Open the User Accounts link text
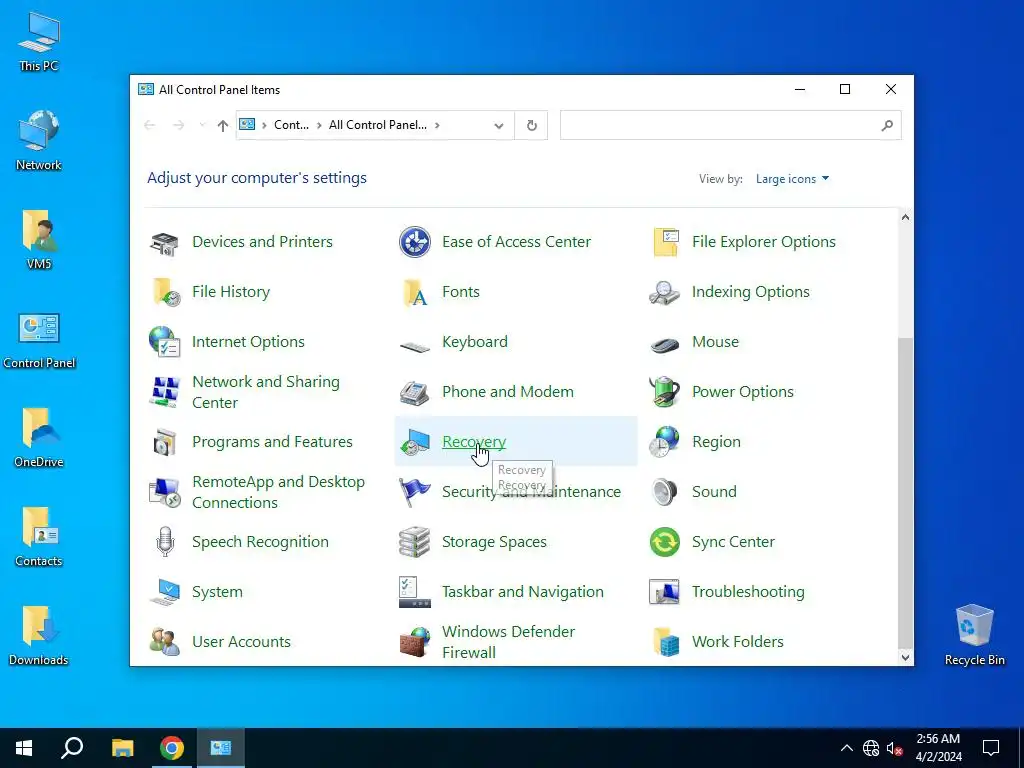The height and width of the screenshot is (768, 1024). [241, 641]
